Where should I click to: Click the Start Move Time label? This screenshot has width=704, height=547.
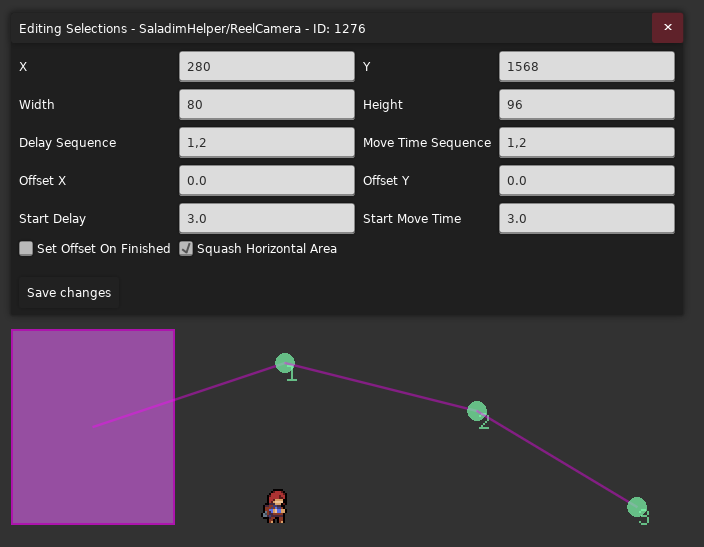click(x=412, y=218)
